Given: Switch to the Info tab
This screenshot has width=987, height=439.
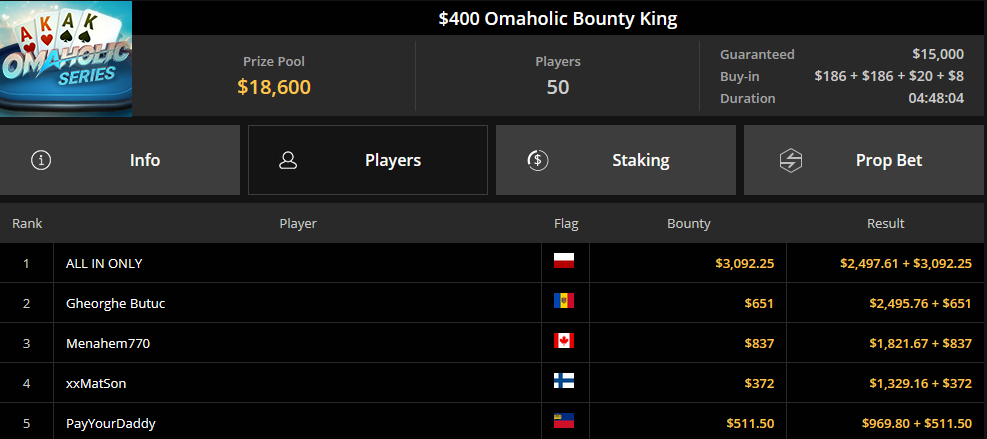Looking at the screenshot, I should pyautogui.click(x=120, y=160).
